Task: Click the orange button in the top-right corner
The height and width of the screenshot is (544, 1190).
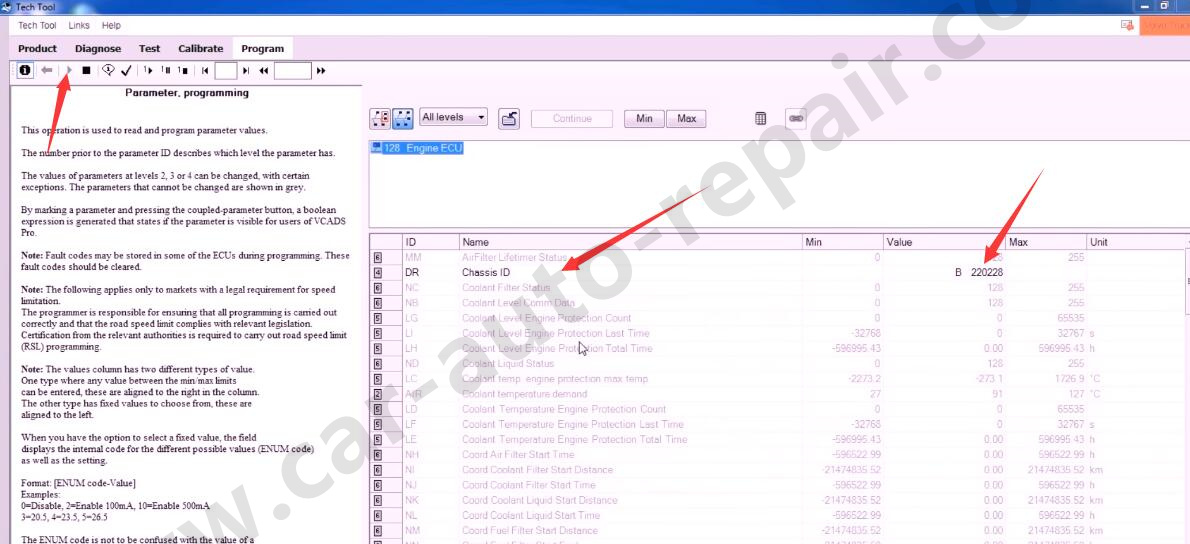Action: click(1164, 25)
